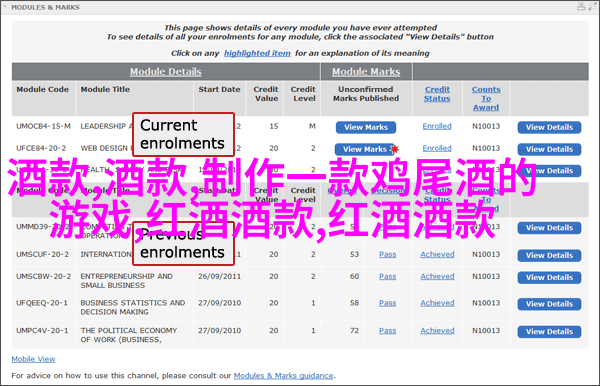
Task: Click the red star beside View Marks
Action: click(x=395, y=149)
